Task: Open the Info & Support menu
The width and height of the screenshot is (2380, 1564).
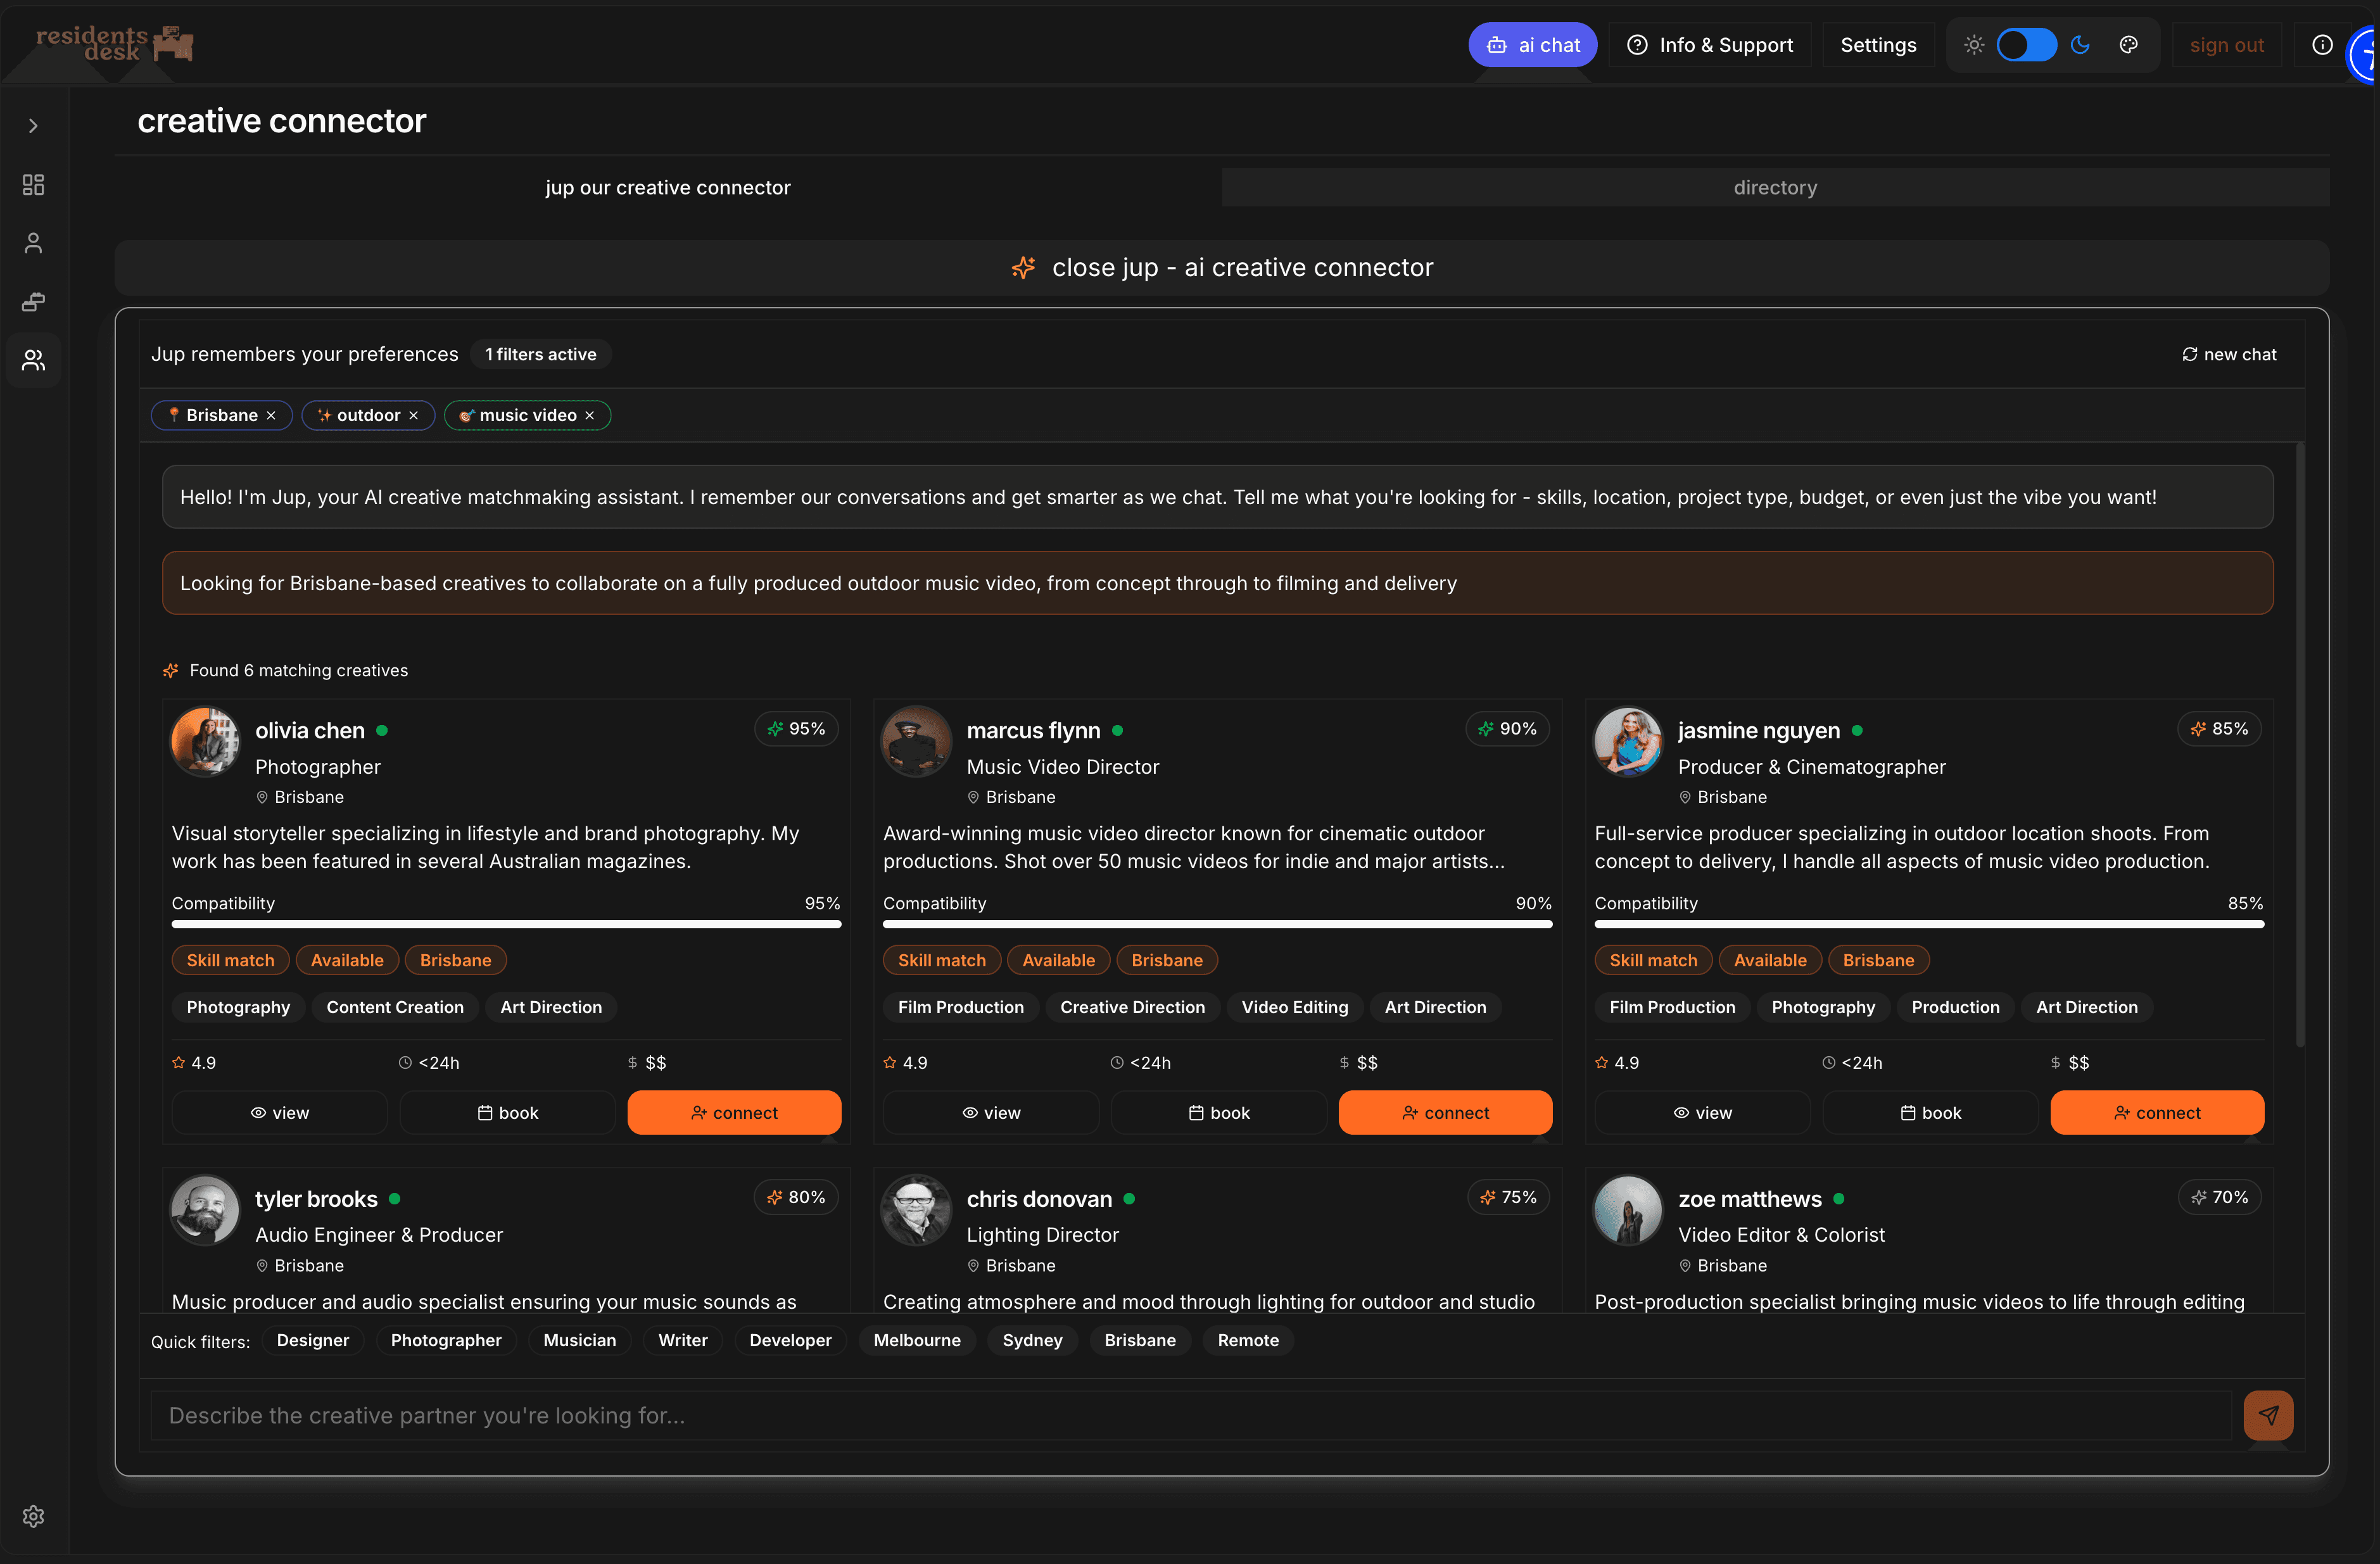Action: click(x=1710, y=45)
